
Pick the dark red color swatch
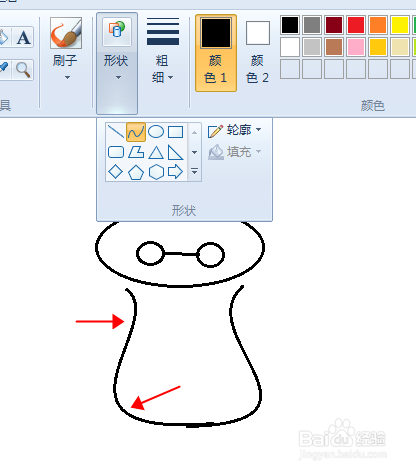click(x=334, y=25)
